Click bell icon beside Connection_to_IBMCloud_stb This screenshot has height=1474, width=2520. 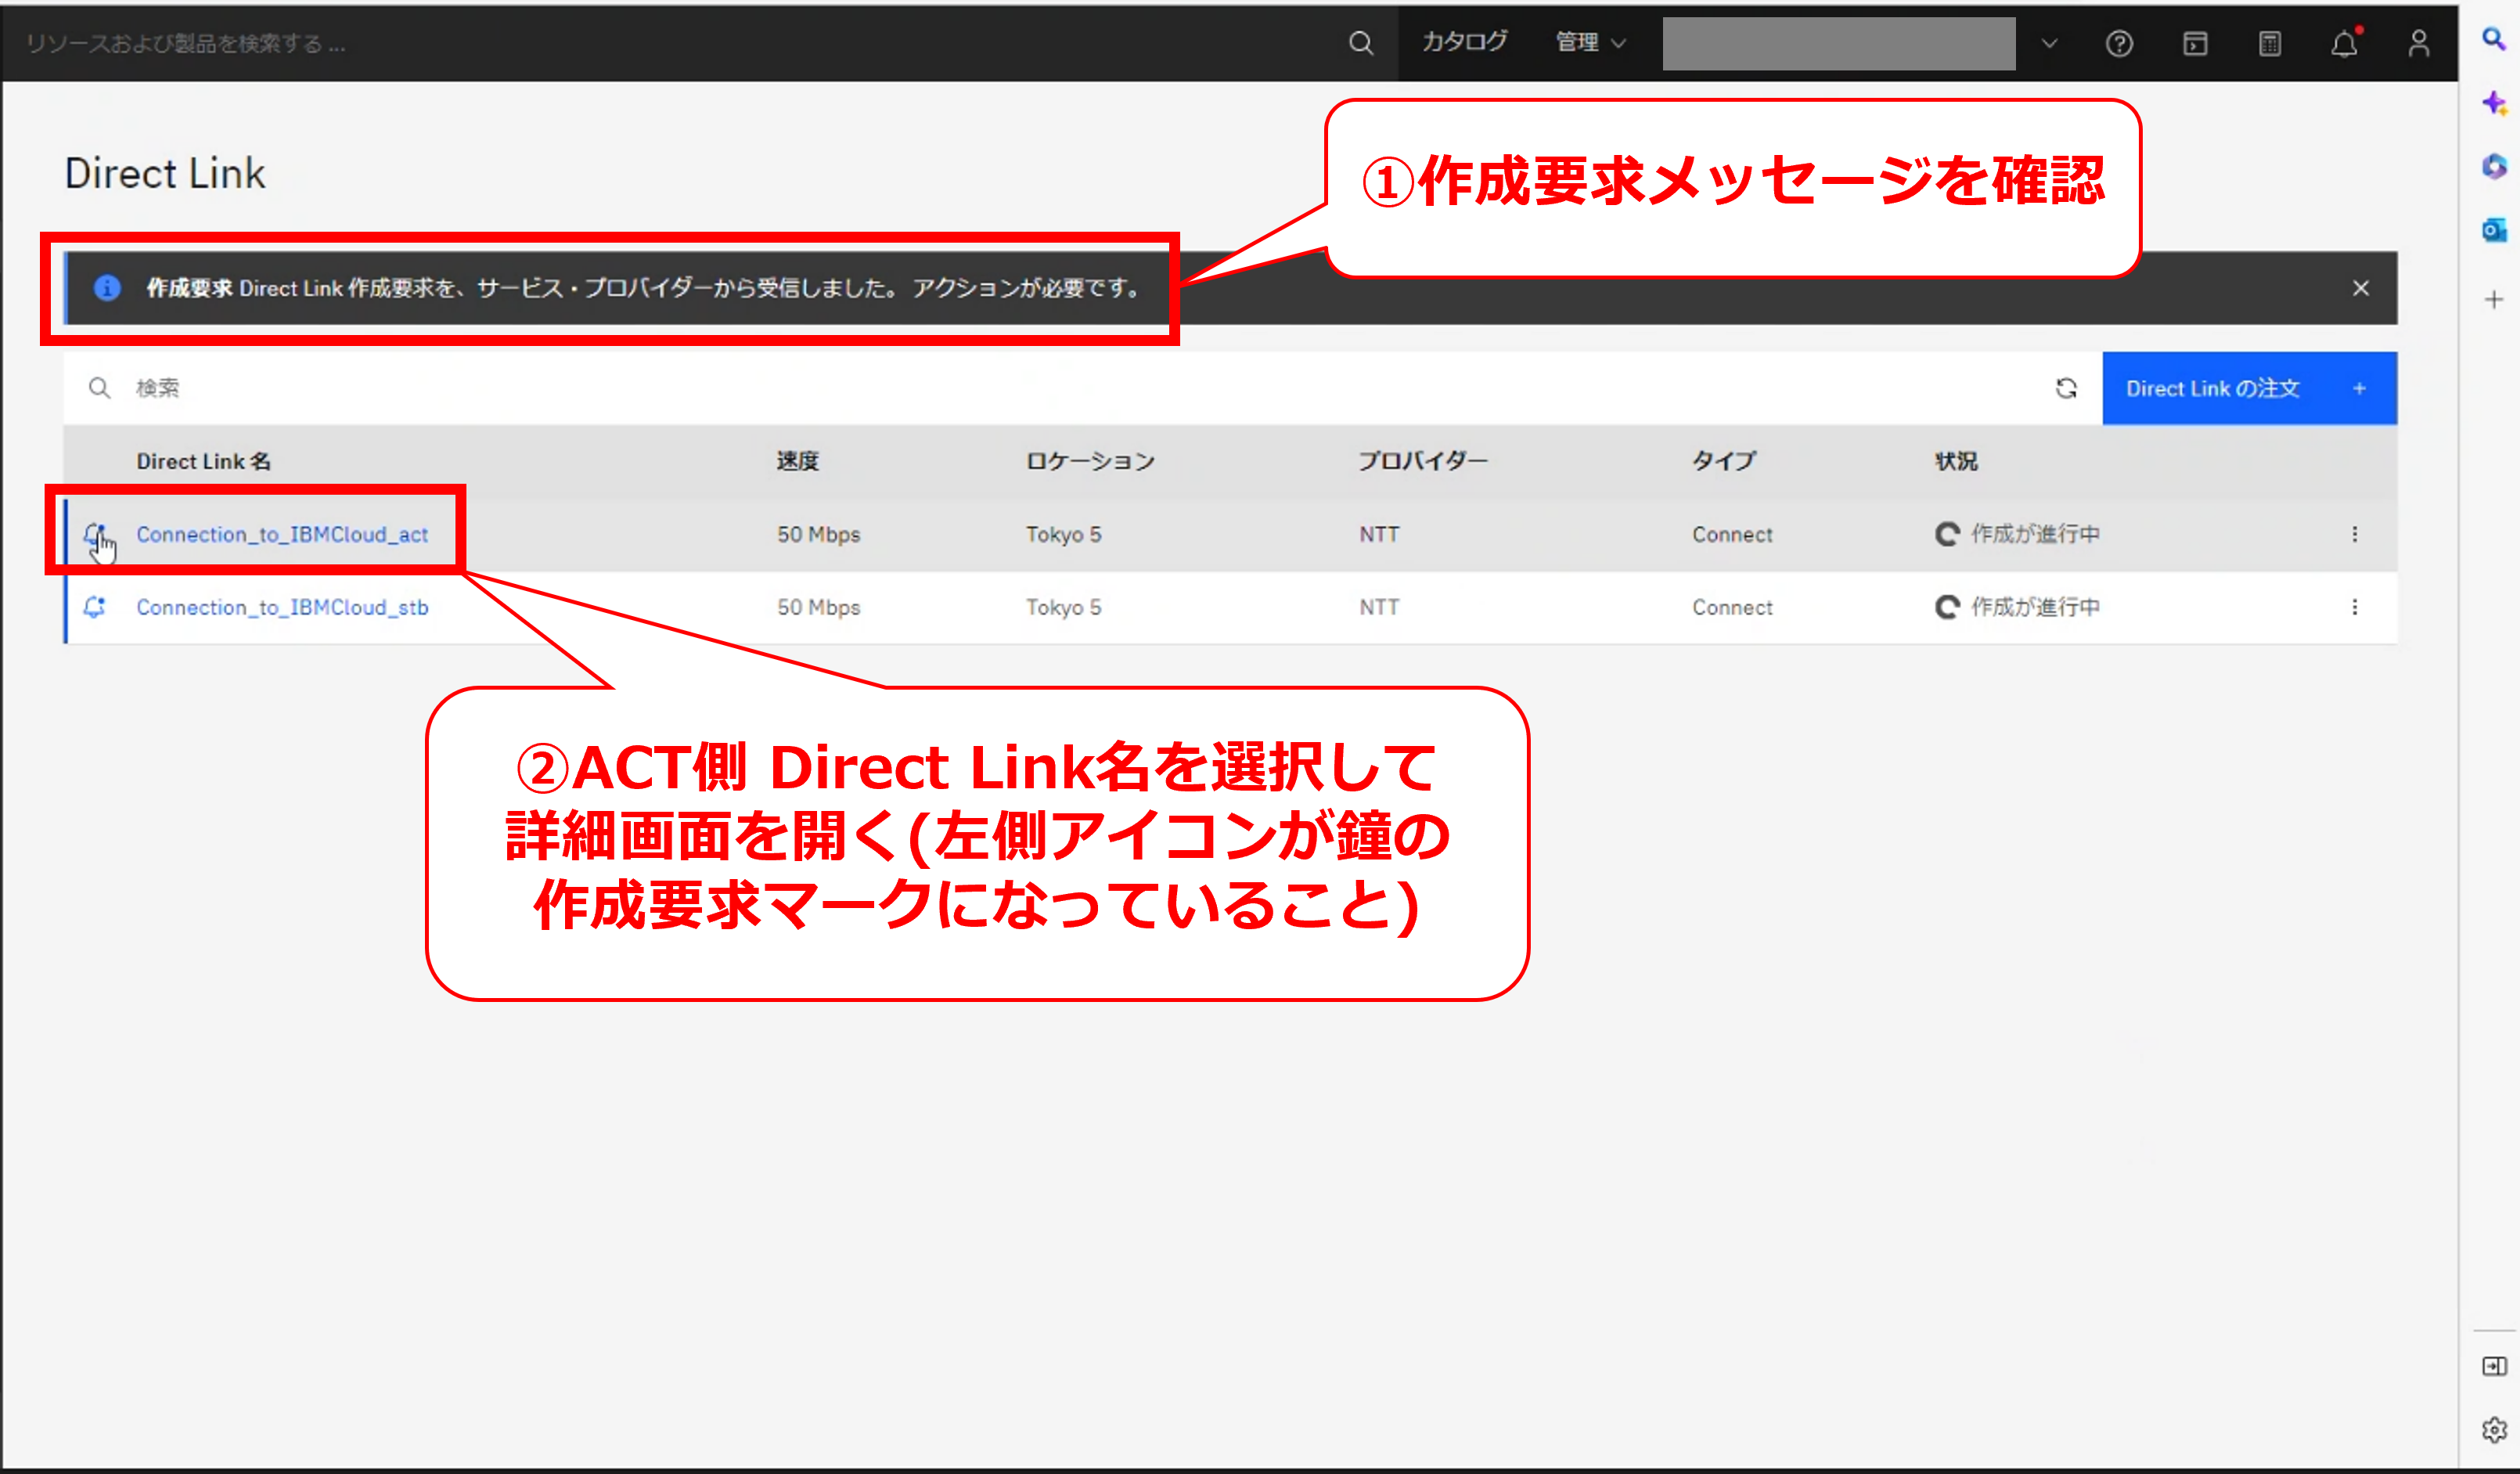pyautogui.click(x=95, y=607)
